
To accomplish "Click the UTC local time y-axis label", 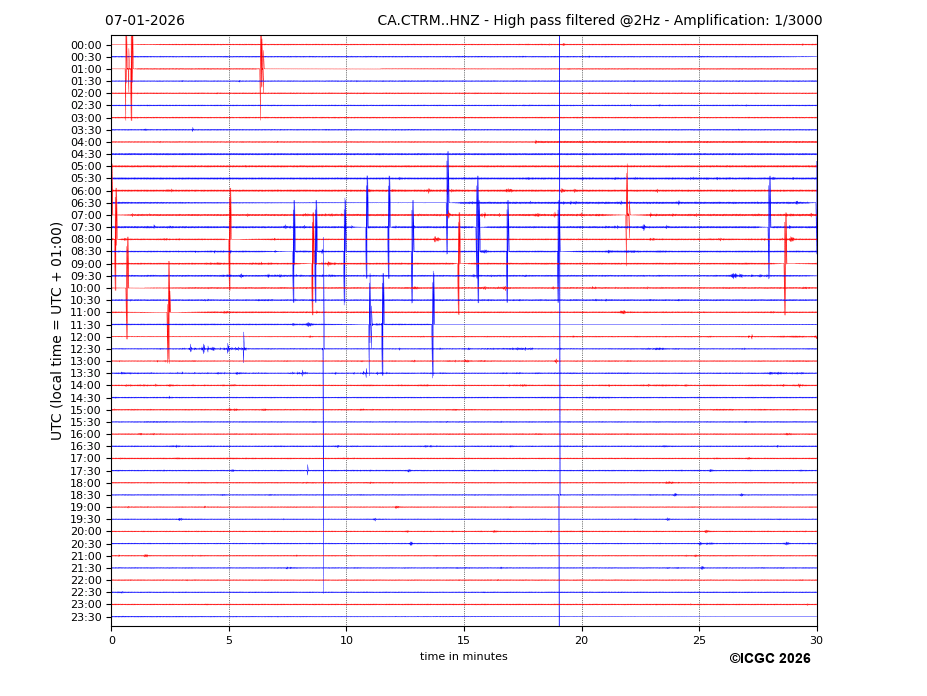I will pos(57,331).
